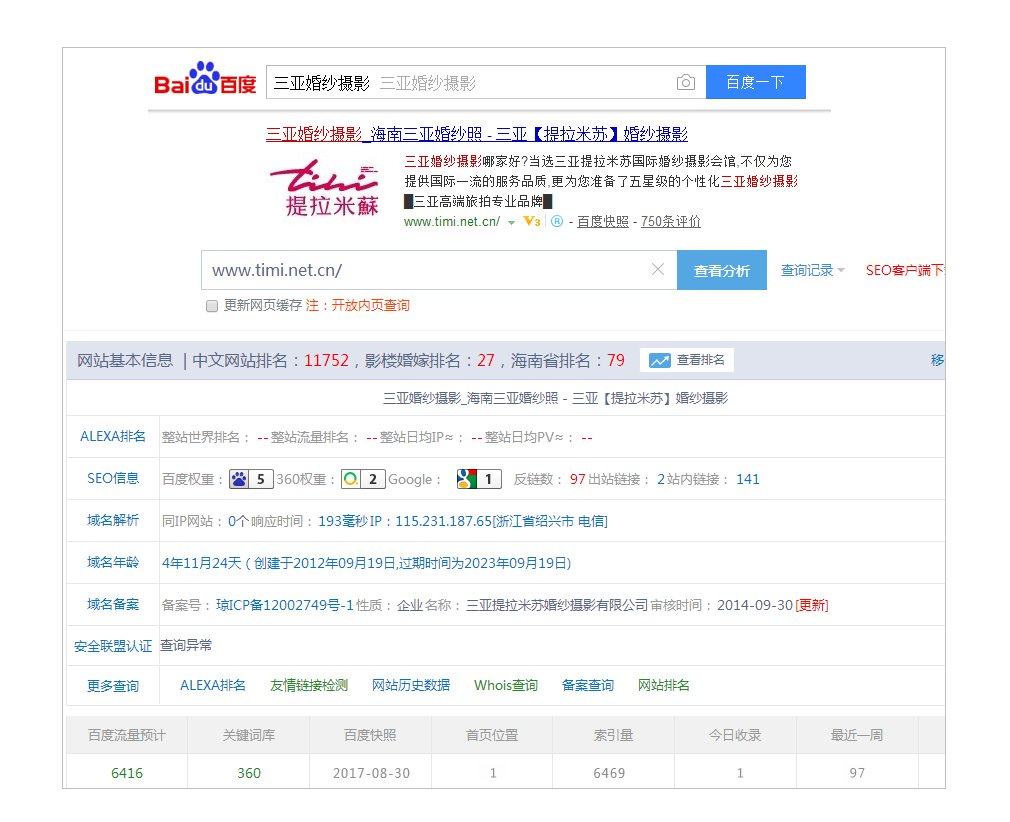Viewport: 1010px width, 822px height.
Task: Click the 首页位置 column header
Action: tap(492, 735)
